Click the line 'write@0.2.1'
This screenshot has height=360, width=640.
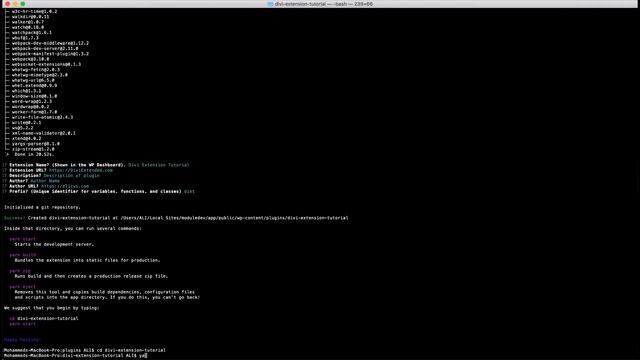[x=26, y=123]
